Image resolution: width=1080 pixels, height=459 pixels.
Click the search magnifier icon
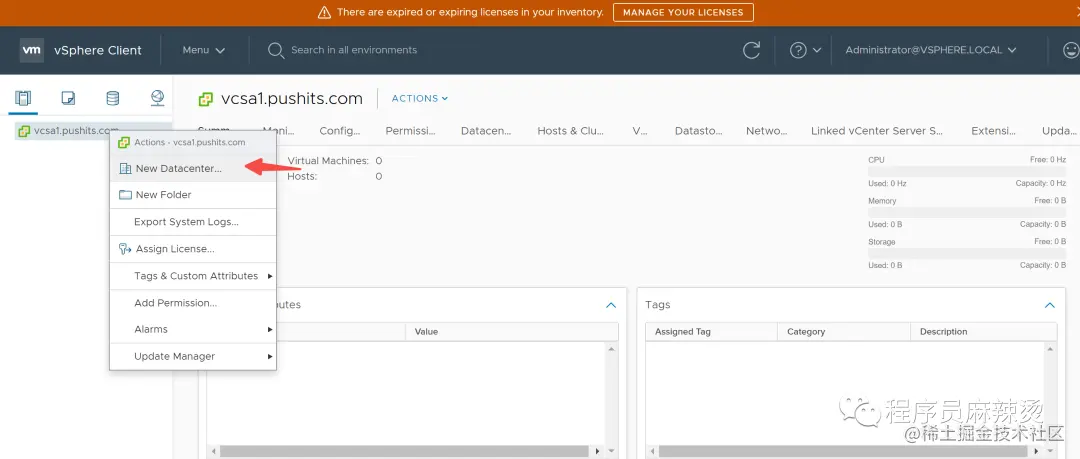pos(276,50)
